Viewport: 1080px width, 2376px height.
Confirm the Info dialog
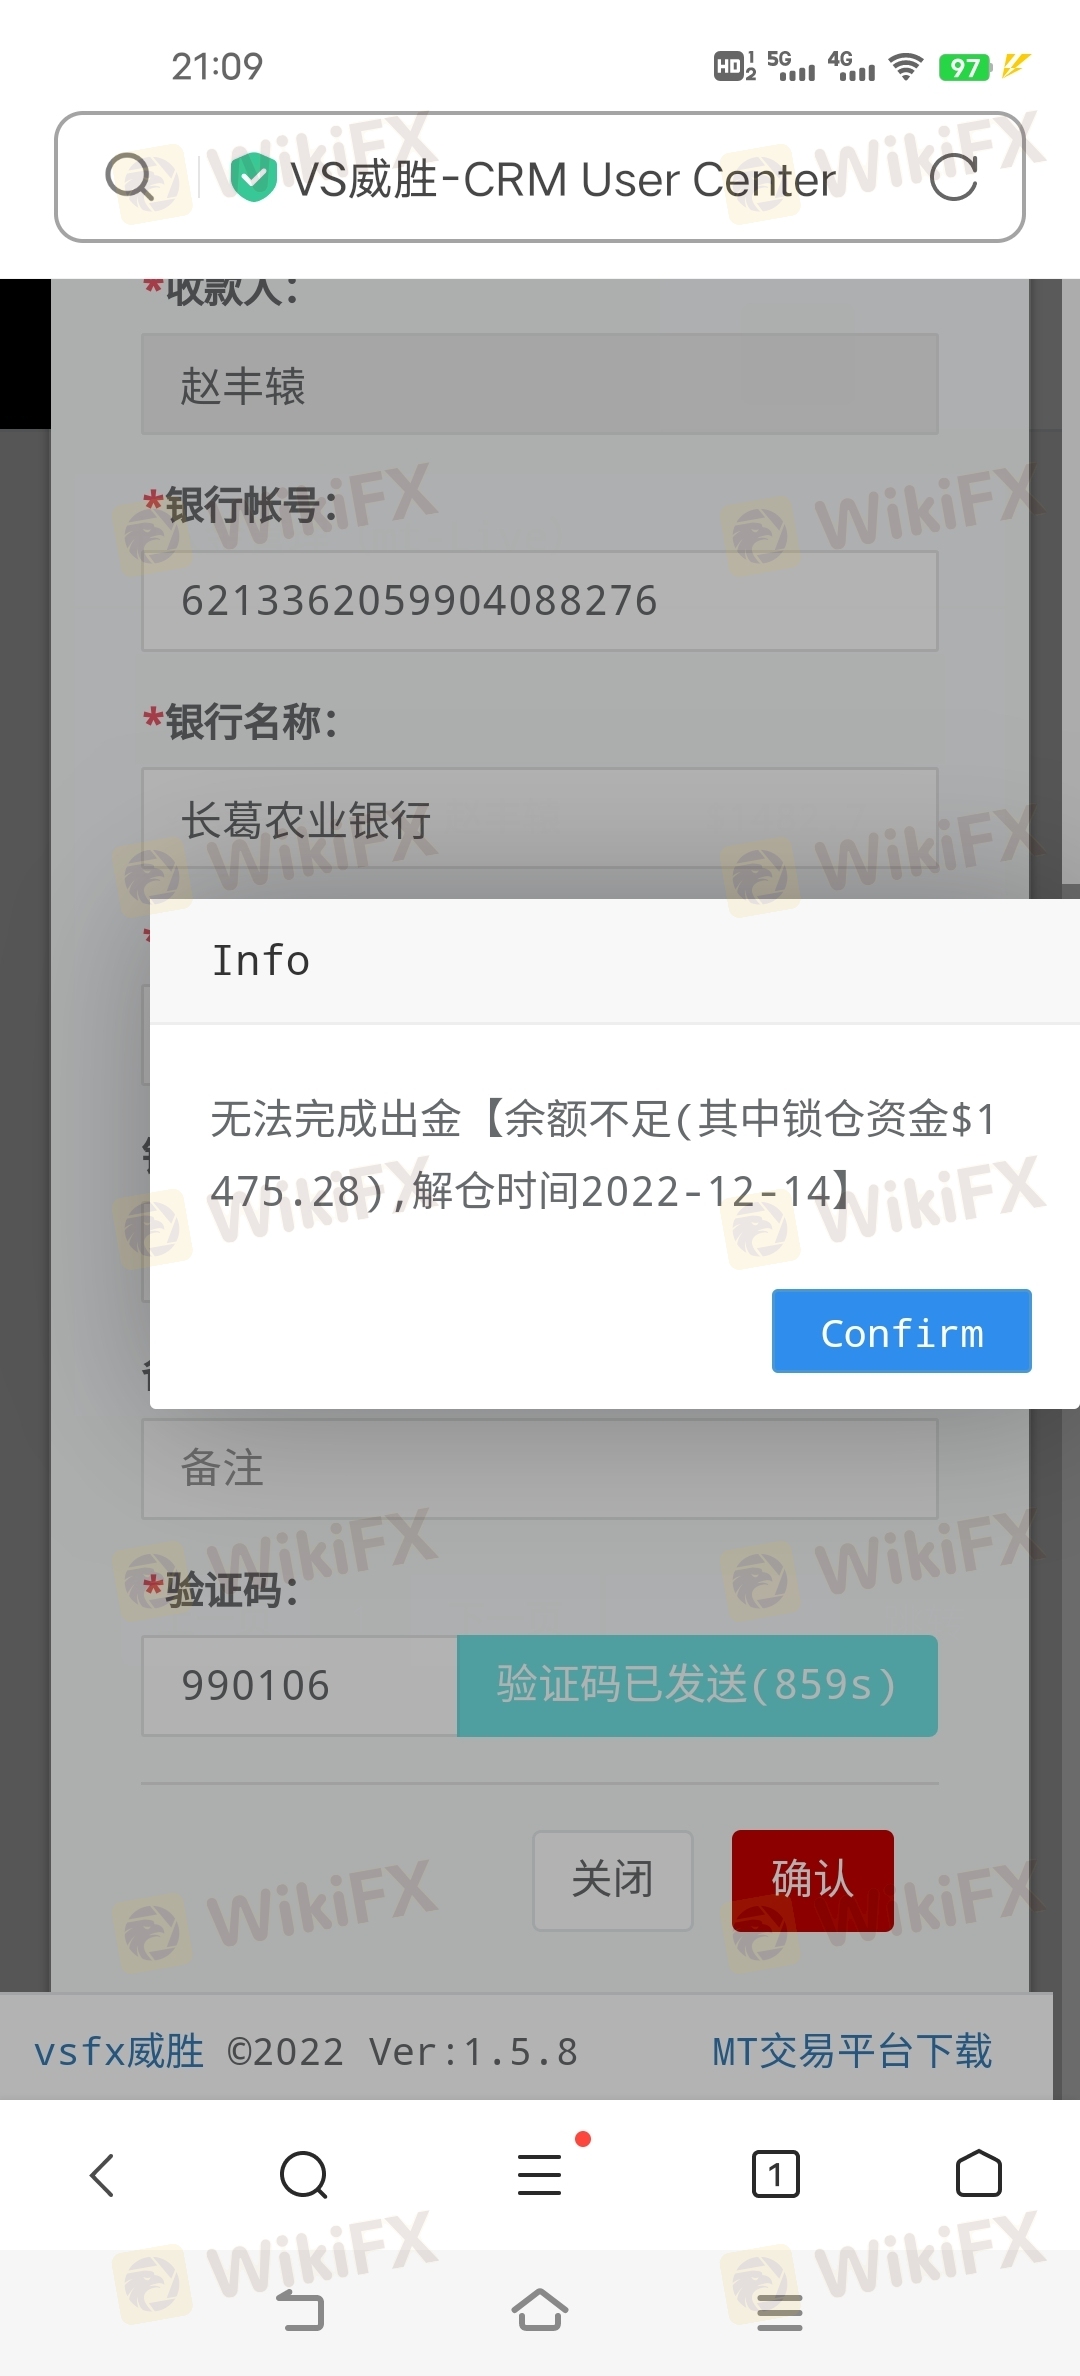click(901, 1331)
